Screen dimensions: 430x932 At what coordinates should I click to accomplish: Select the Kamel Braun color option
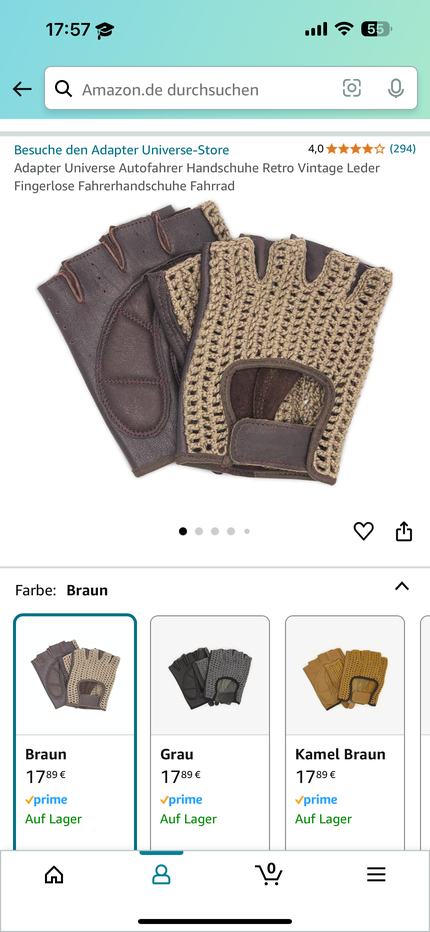[x=345, y=732]
